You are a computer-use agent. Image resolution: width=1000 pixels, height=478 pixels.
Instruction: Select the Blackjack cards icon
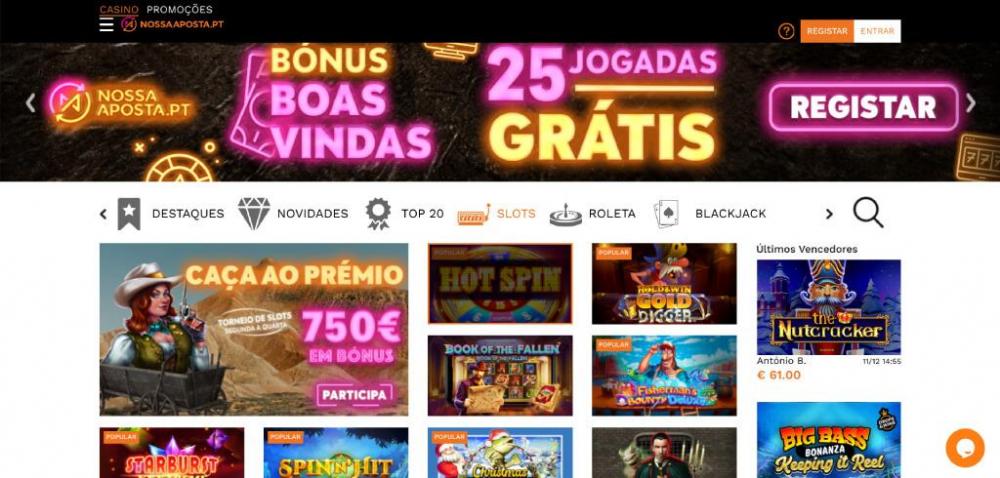(666, 214)
